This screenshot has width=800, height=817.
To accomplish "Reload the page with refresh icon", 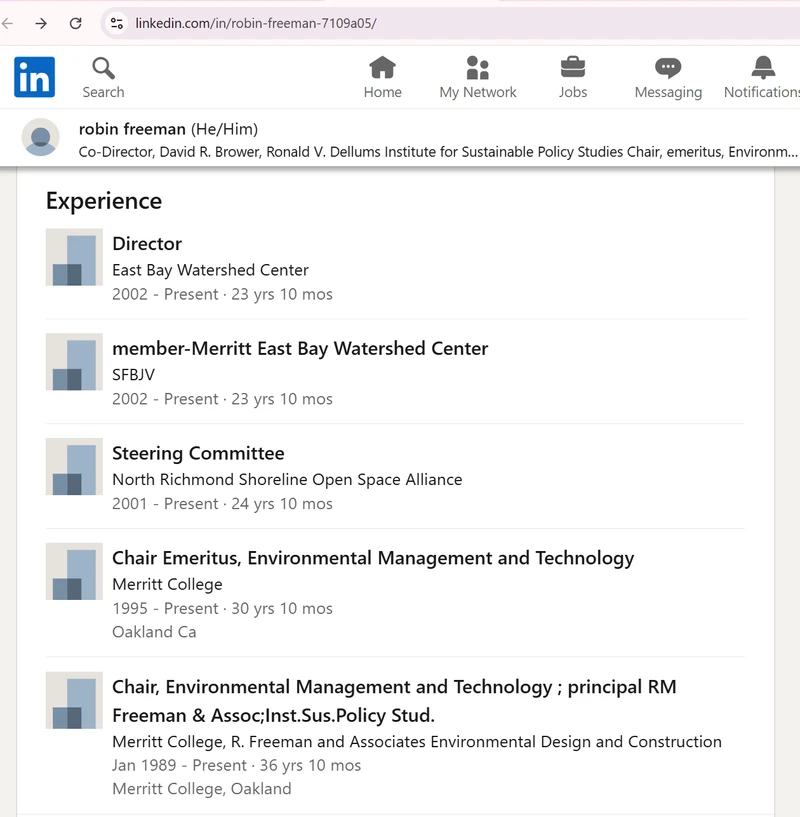I will click(x=76, y=23).
